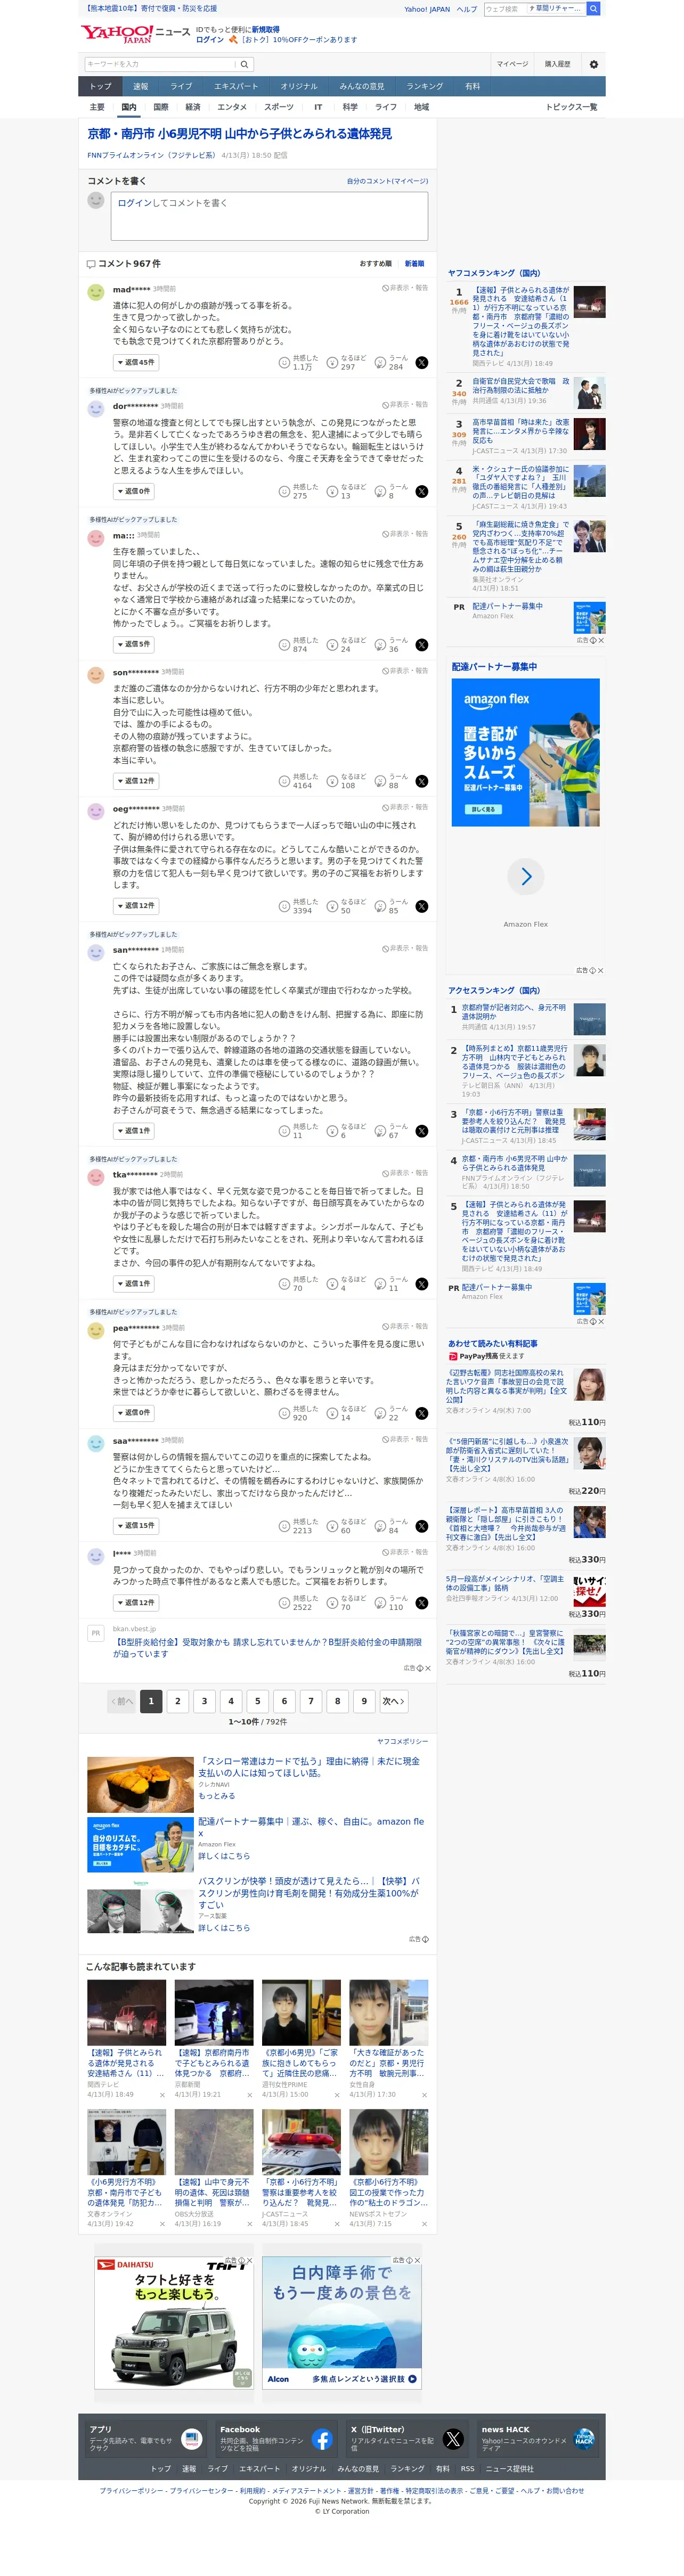Open the news HACK icon in footer
This screenshot has width=684, height=2576.
point(584,2439)
